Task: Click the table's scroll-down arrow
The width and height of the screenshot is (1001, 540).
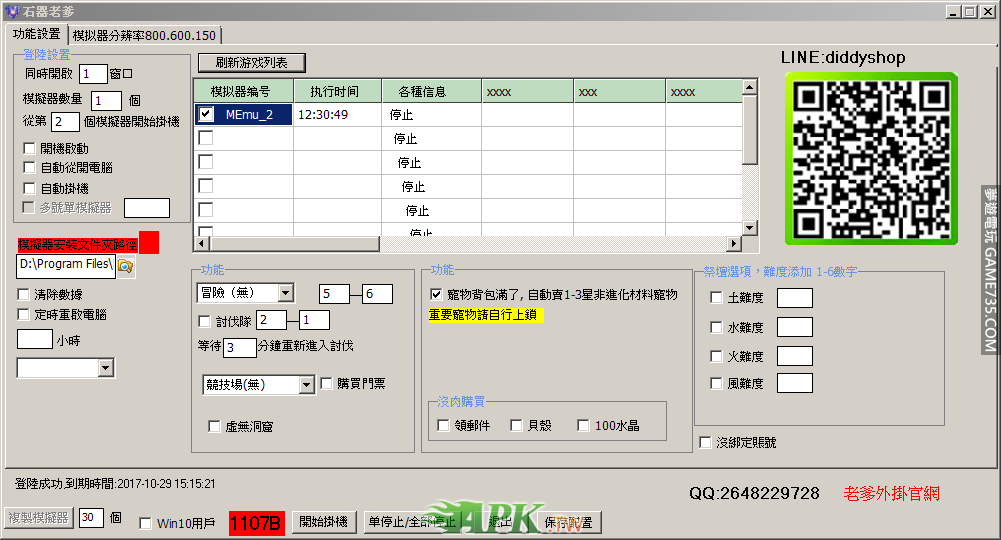Action: [x=750, y=228]
